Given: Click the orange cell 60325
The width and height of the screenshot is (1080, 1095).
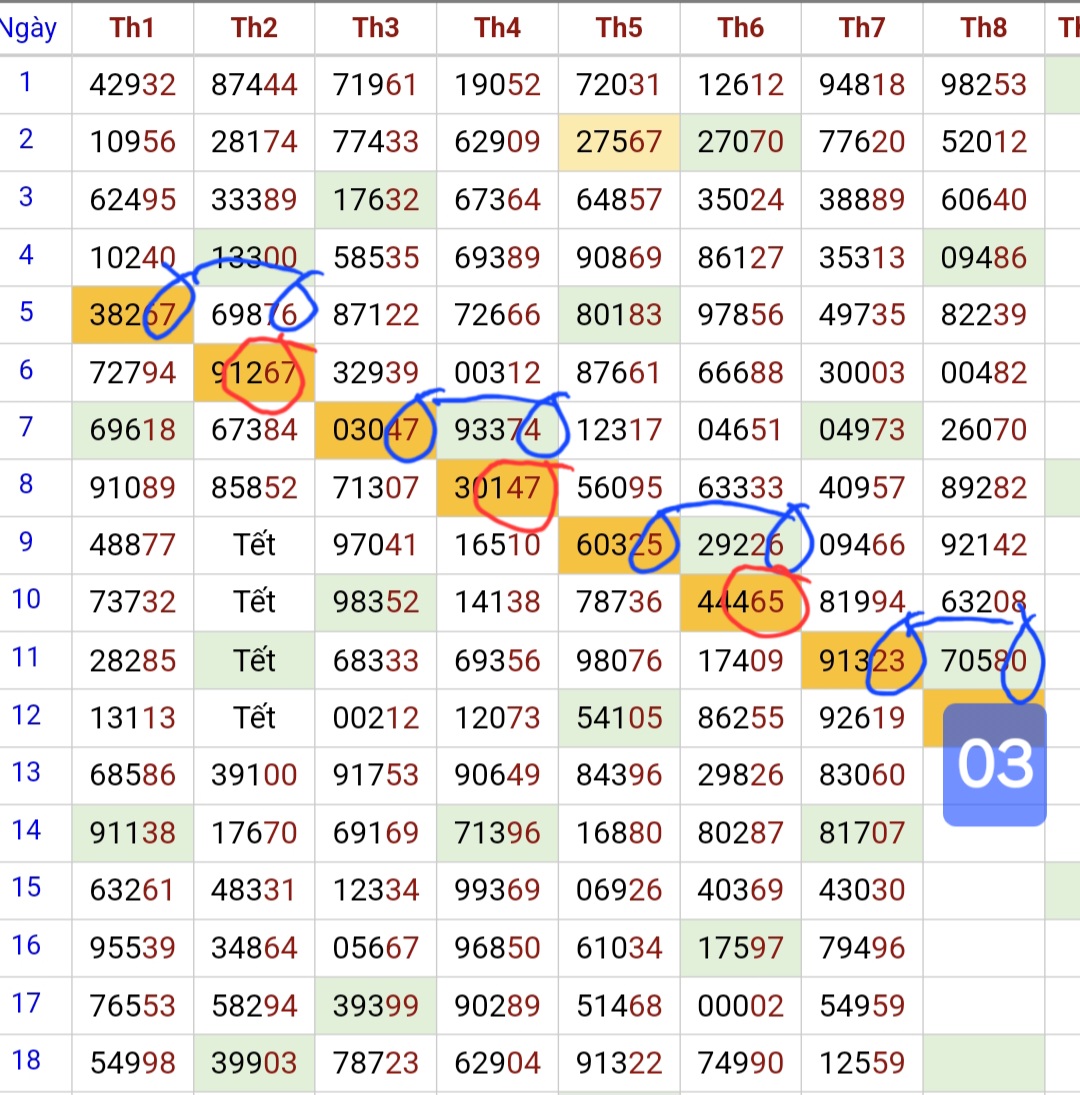Looking at the screenshot, I should point(619,545).
